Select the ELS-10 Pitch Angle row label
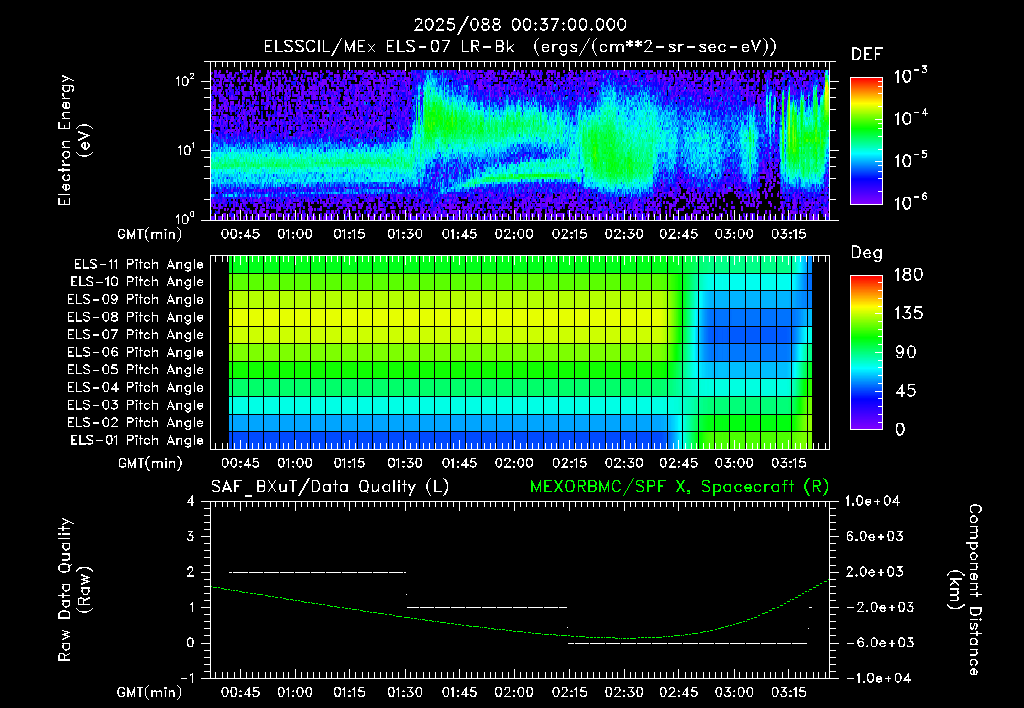The width and height of the screenshot is (1024, 708). 137,282
